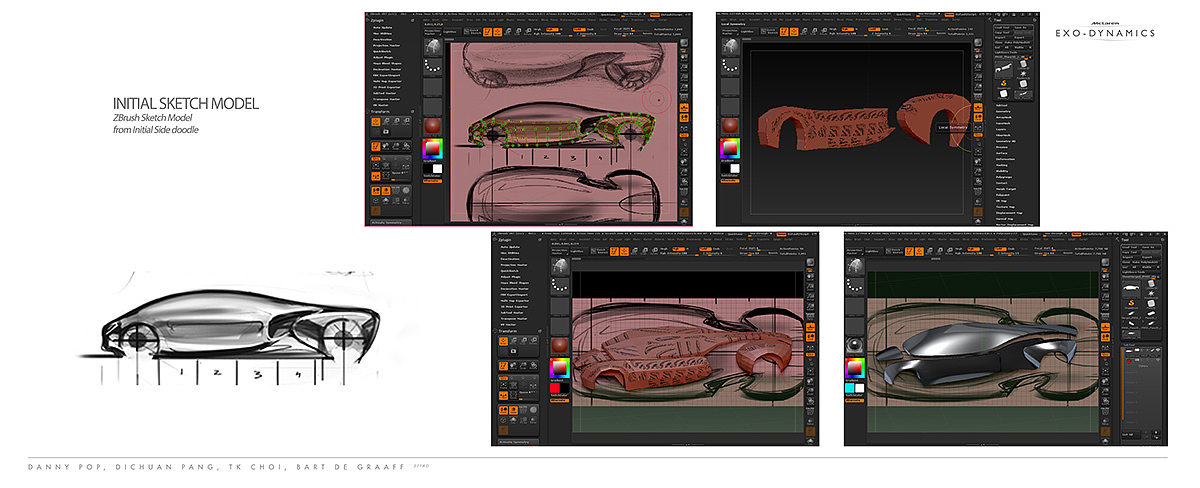Select brush thumbnail in silver car screenshot

[855, 267]
